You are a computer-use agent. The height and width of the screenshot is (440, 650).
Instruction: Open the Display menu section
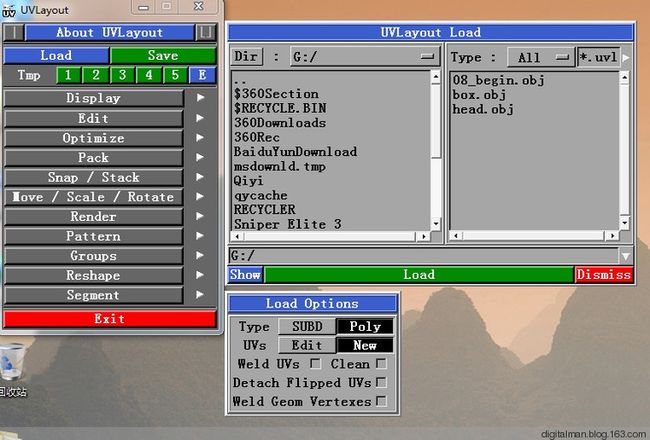[x=94, y=98]
